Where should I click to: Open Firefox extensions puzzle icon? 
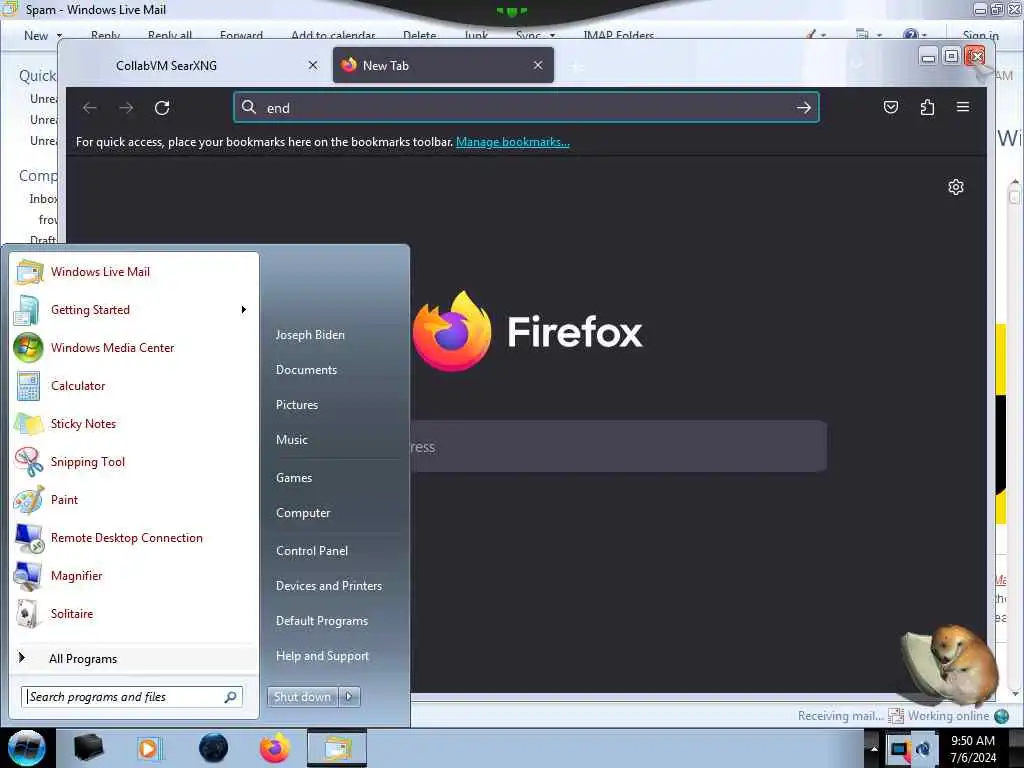coord(927,107)
